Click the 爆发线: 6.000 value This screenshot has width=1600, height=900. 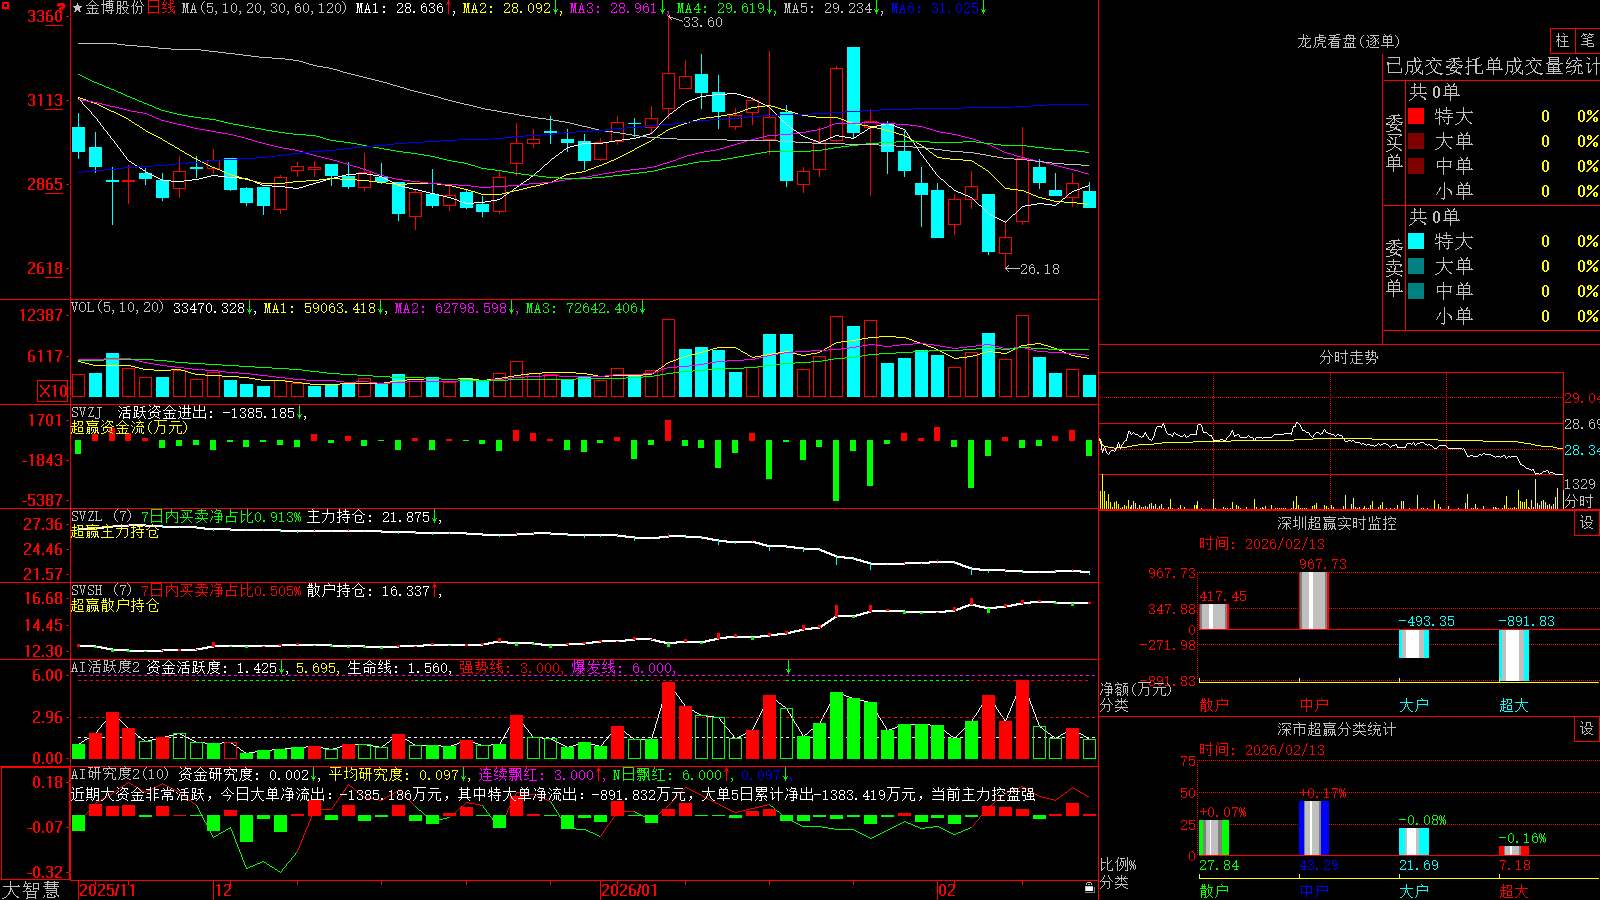tap(622, 668)
